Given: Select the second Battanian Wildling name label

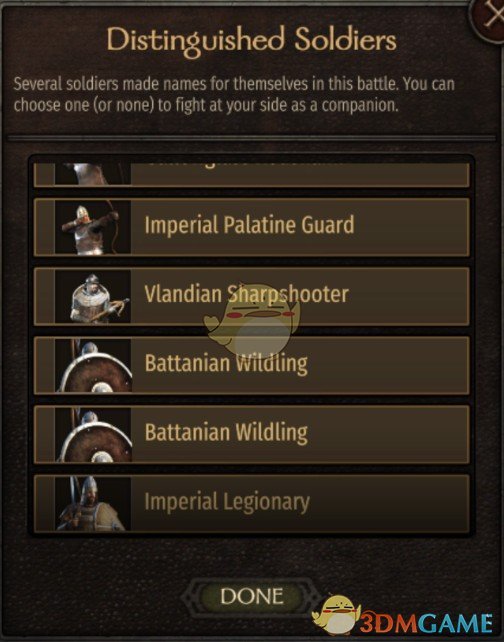Looking at the screenshot, I should coord(226,432).
